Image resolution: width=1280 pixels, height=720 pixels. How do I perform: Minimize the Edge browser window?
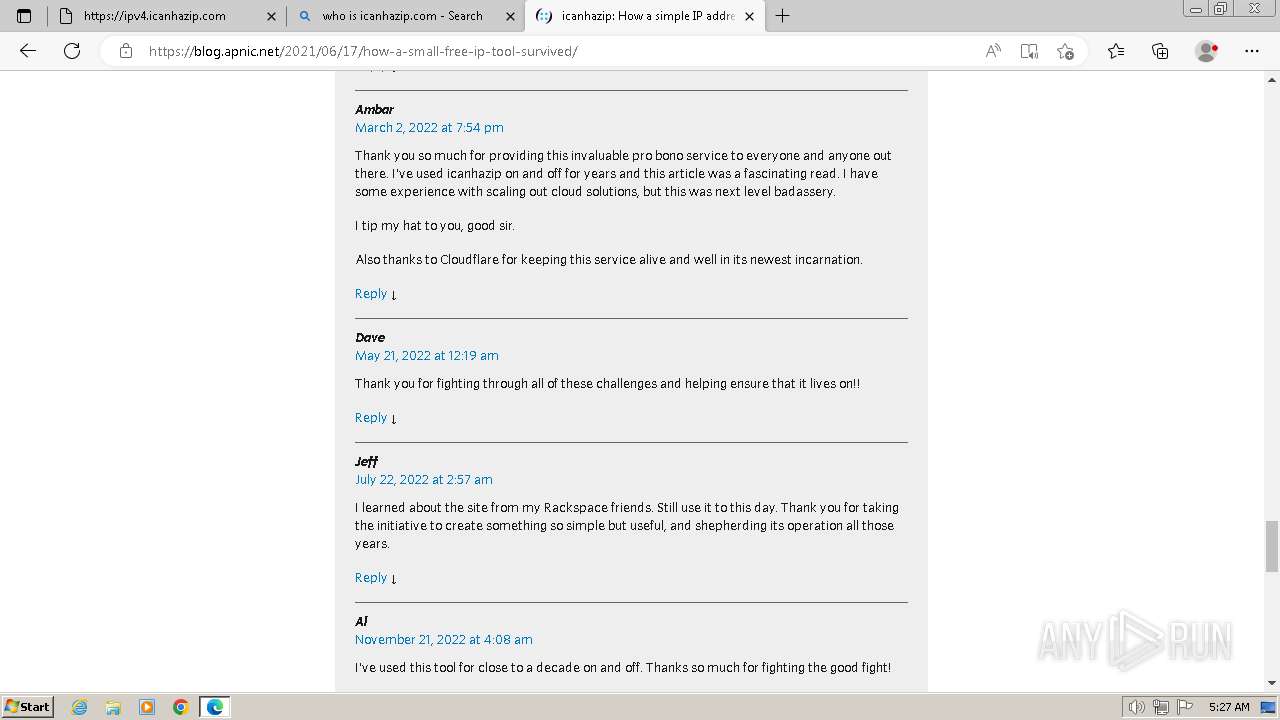(x=1195, y=9)
